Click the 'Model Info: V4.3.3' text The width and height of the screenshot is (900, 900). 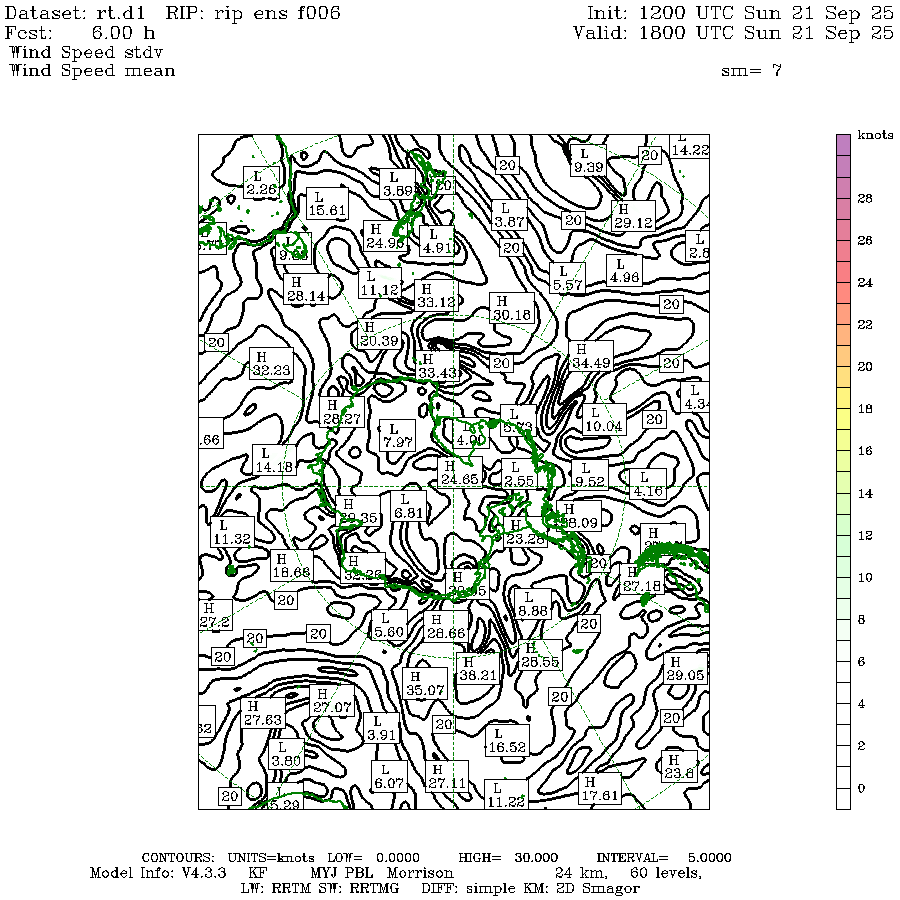click(x=158, y=873)
